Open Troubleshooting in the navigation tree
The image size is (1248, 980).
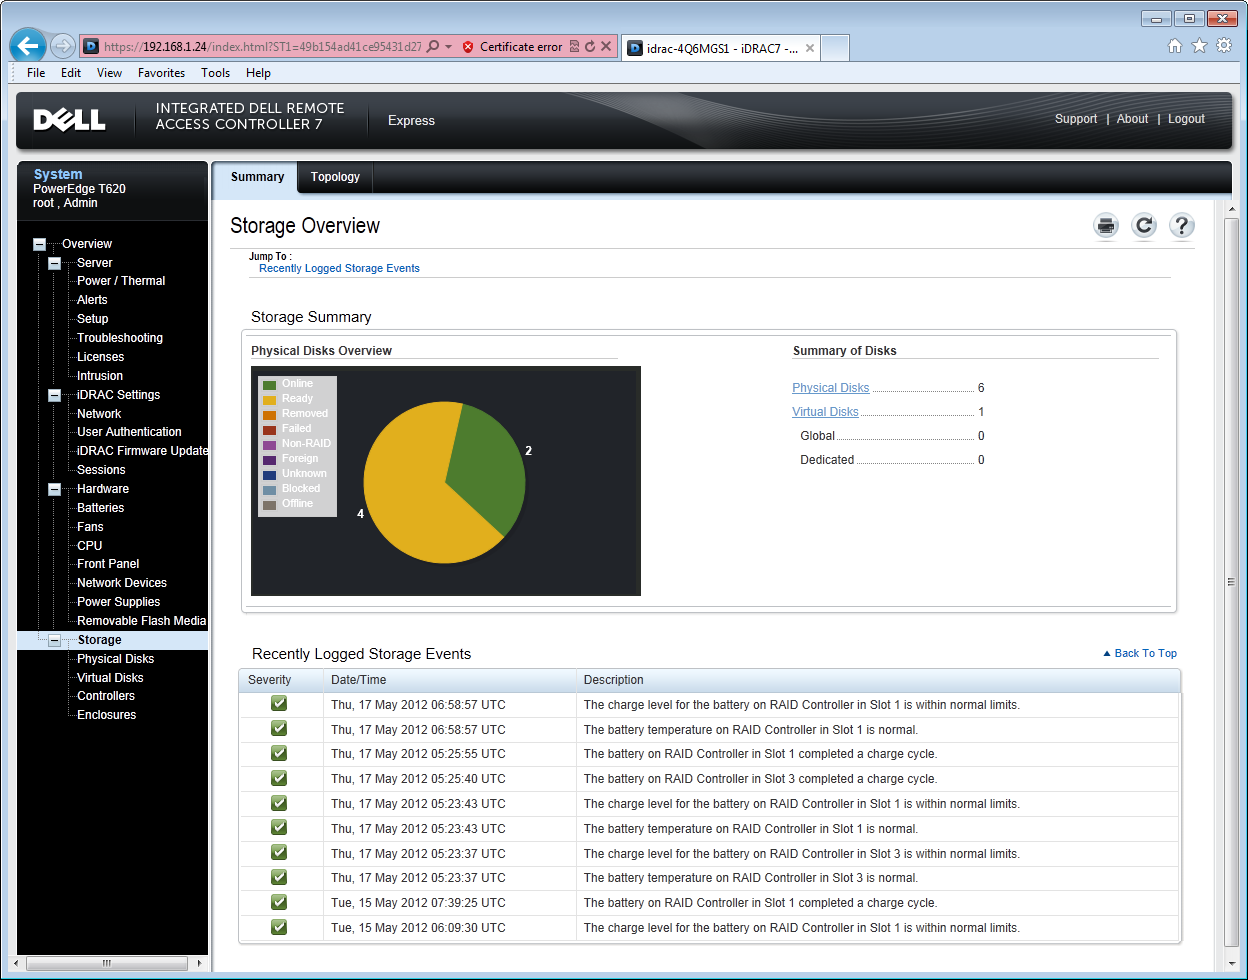[x=120, y=338]
